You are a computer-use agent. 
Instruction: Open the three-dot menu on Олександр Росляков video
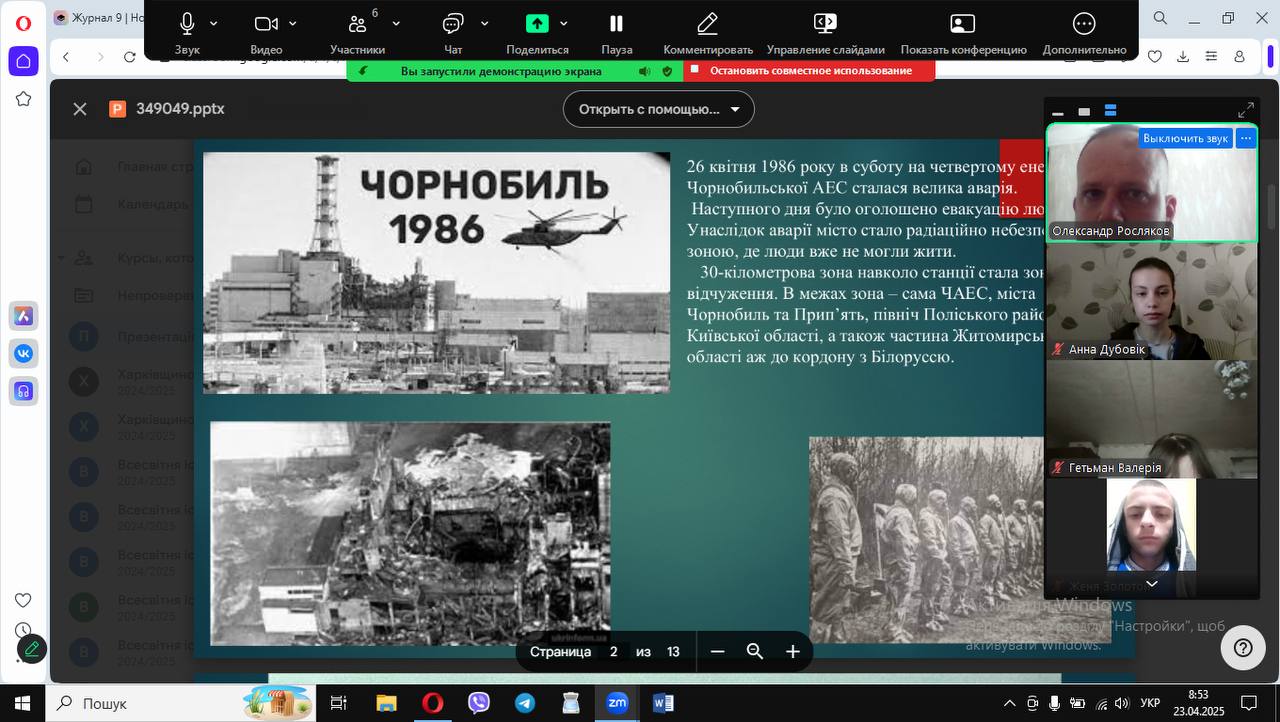coord(1246,138)
